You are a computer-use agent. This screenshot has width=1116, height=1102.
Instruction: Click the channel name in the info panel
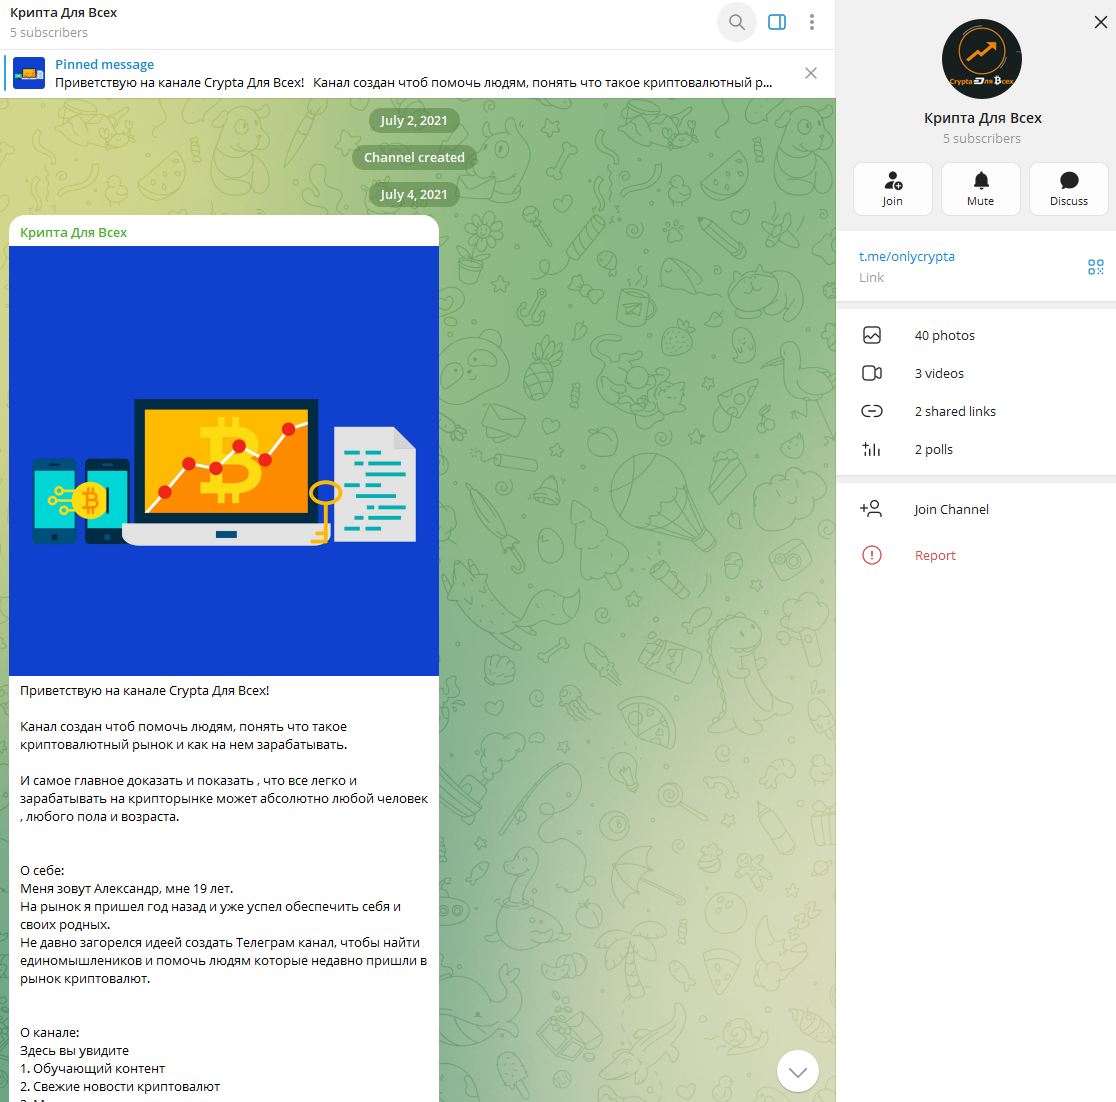[x=982, y=118]
